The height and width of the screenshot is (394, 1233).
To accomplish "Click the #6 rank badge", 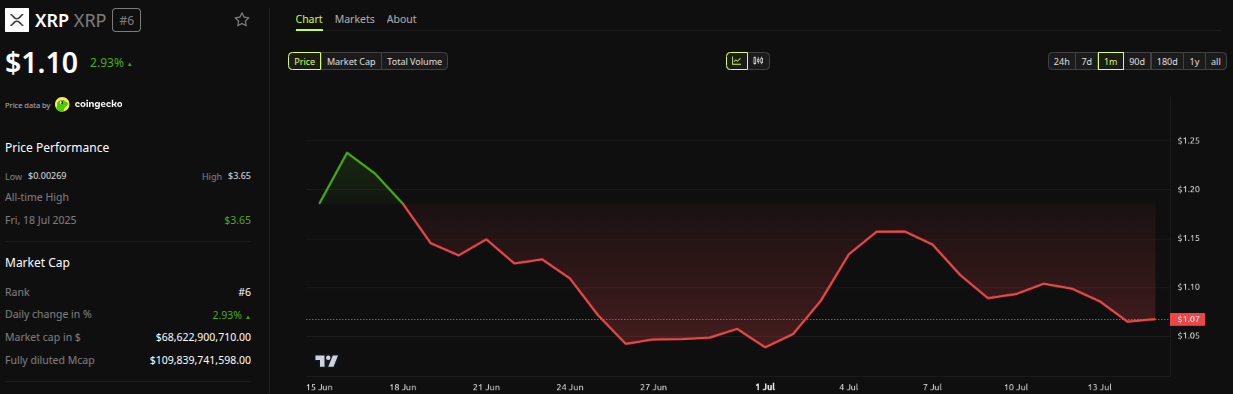I will point(127,20).
